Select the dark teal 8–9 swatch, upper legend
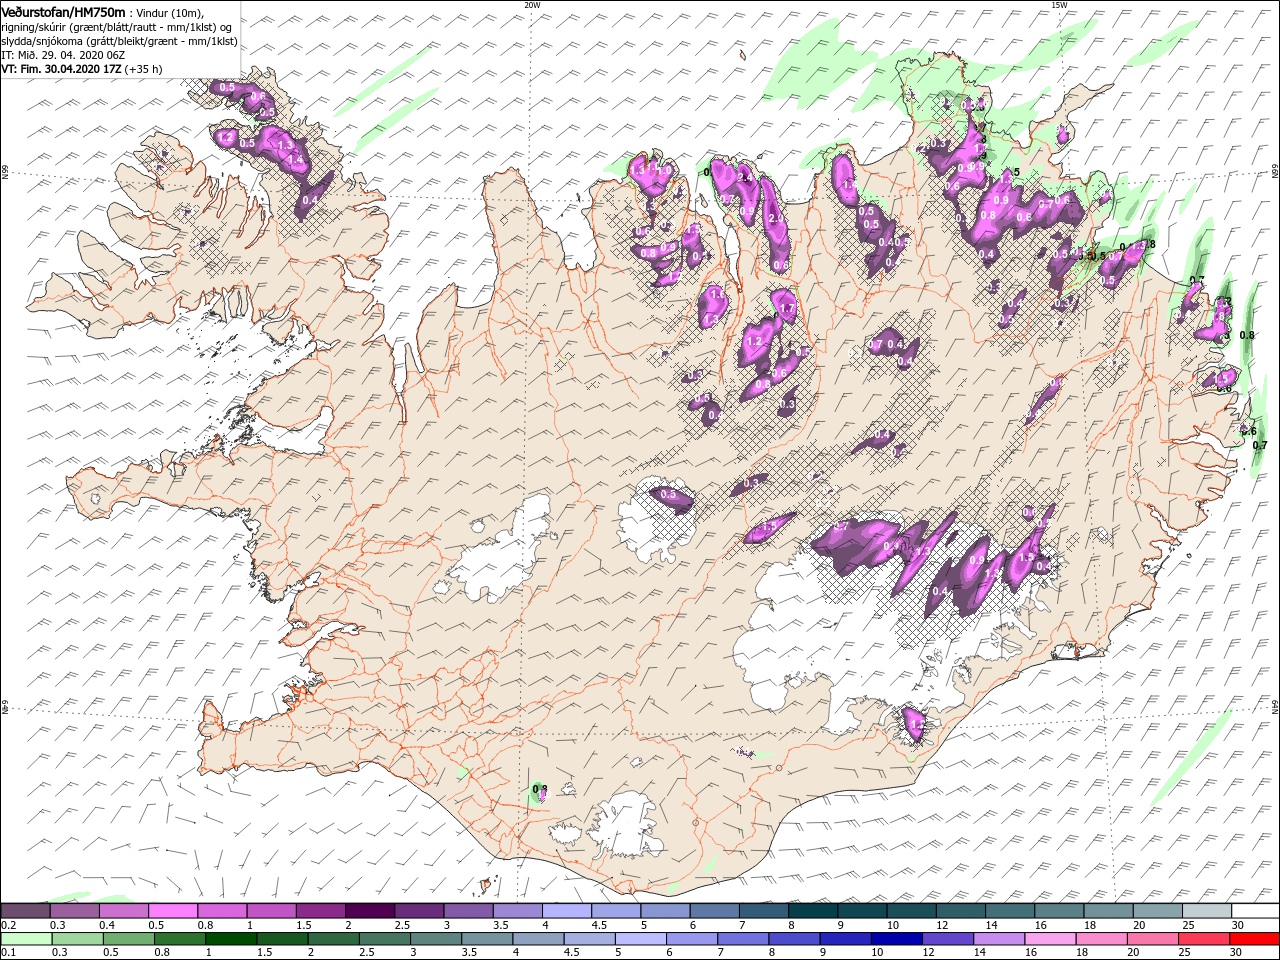The height and width of the screenshot is (960, 1280). [x=812, y=910]
